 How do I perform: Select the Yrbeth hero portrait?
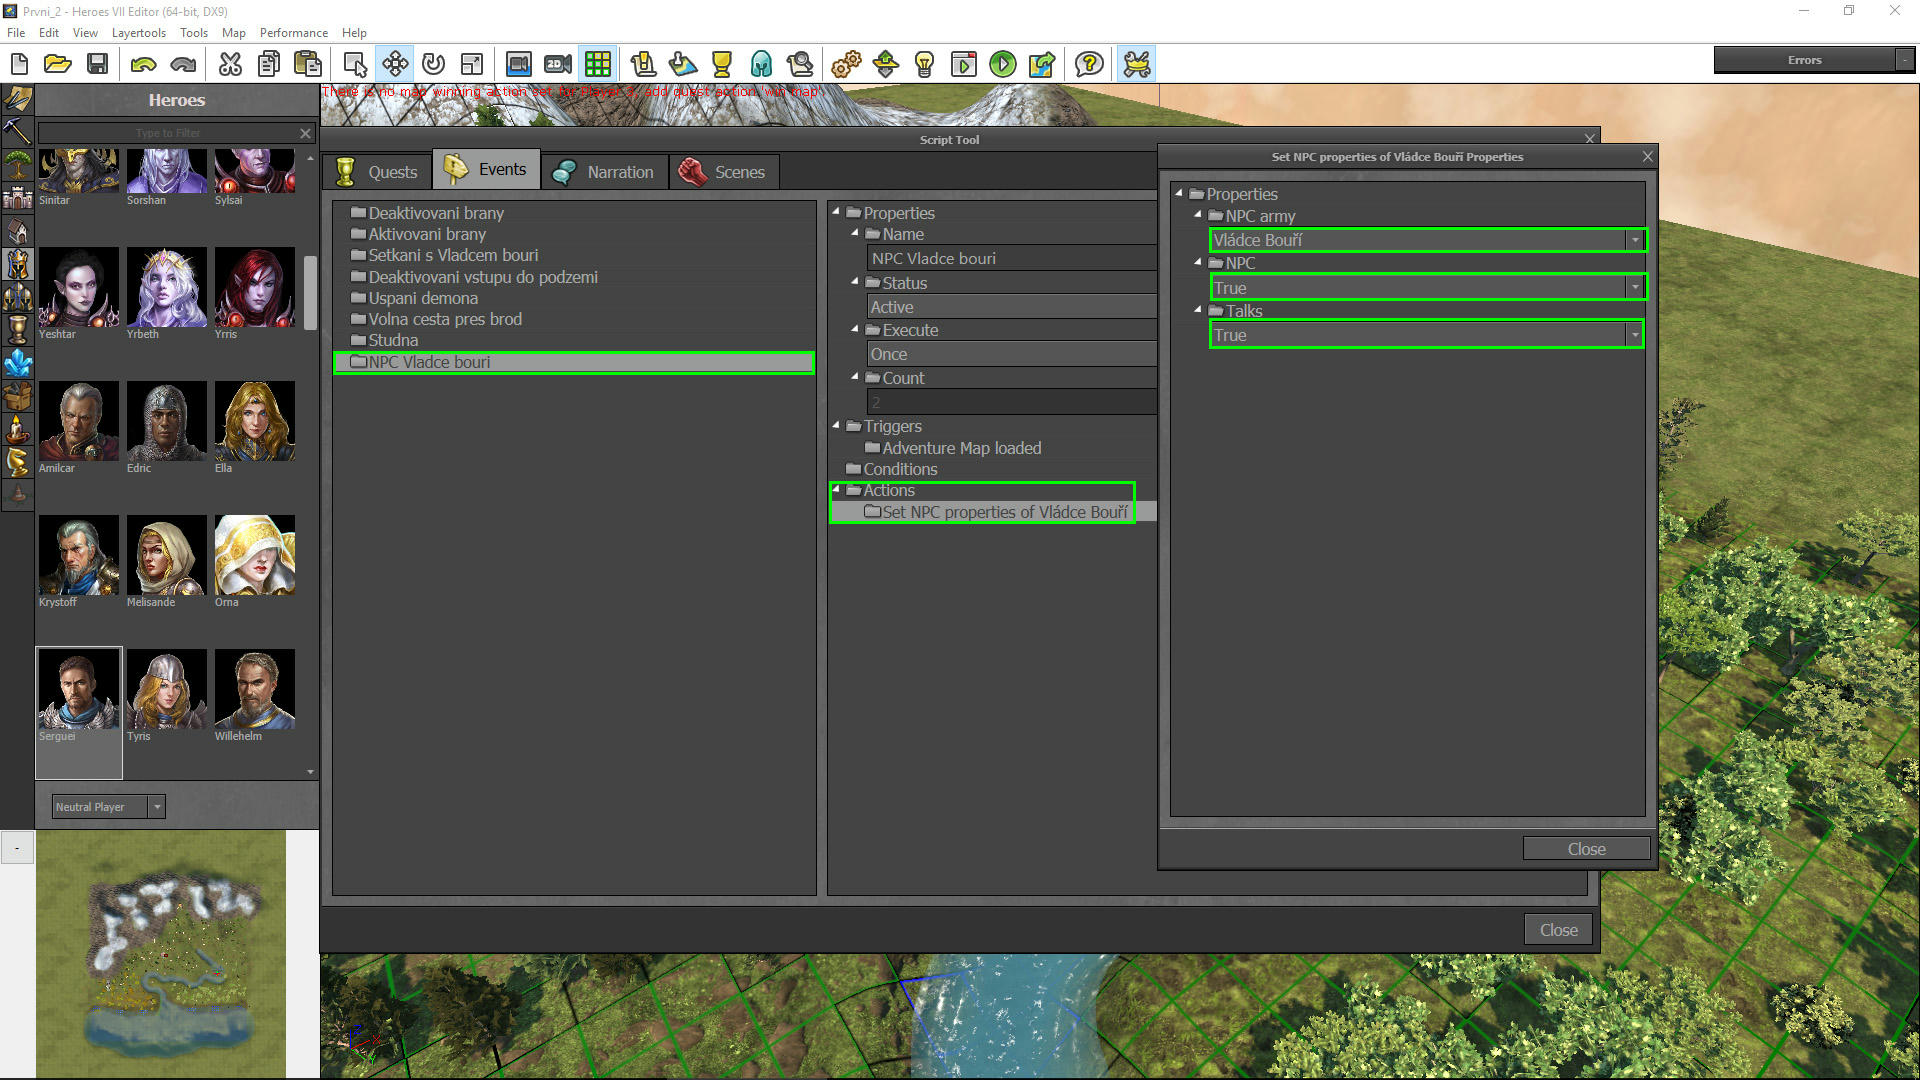pyautogui.click(x=167, y=287)
